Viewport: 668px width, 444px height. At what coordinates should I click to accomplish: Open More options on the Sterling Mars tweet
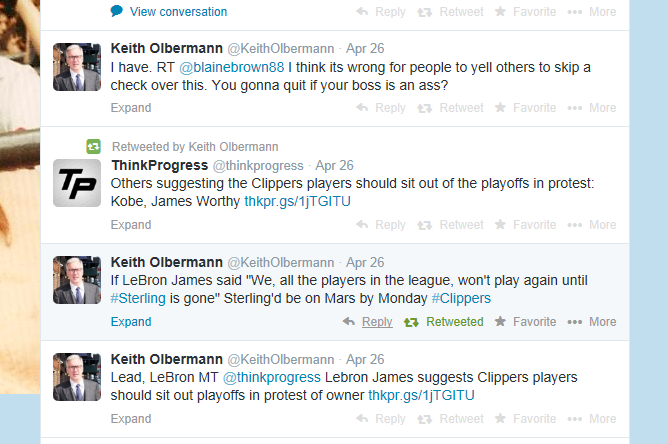click(591, 322)
